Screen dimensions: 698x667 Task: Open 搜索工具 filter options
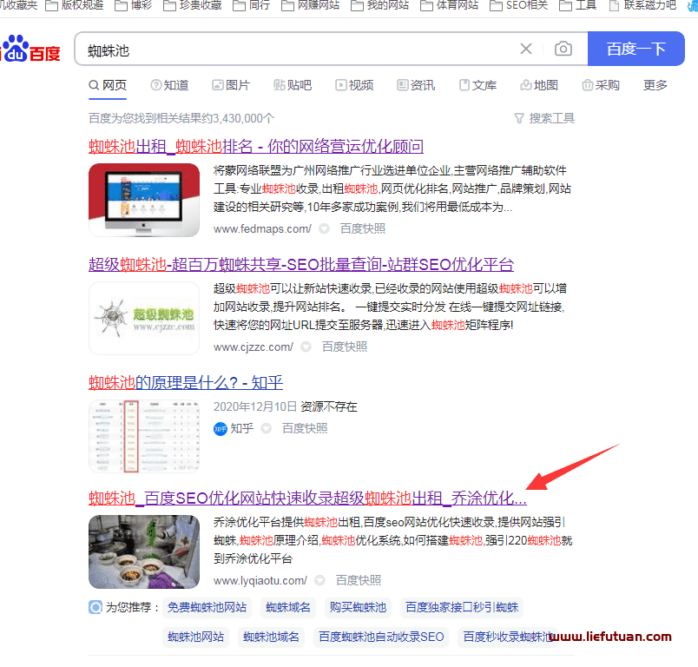pyautogui.click(x=544, y=118)
